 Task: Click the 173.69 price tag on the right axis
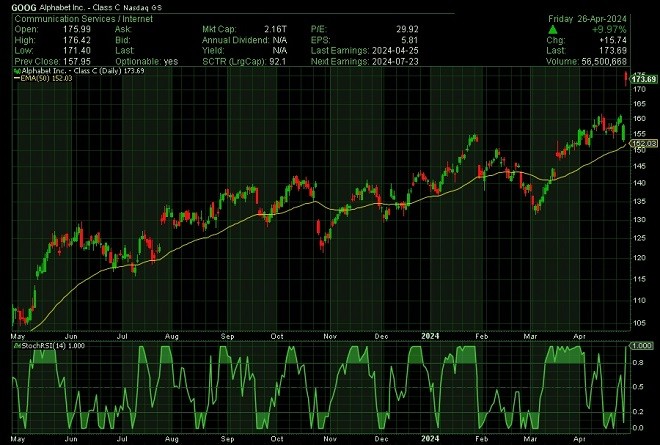click(x=644, y=79)
